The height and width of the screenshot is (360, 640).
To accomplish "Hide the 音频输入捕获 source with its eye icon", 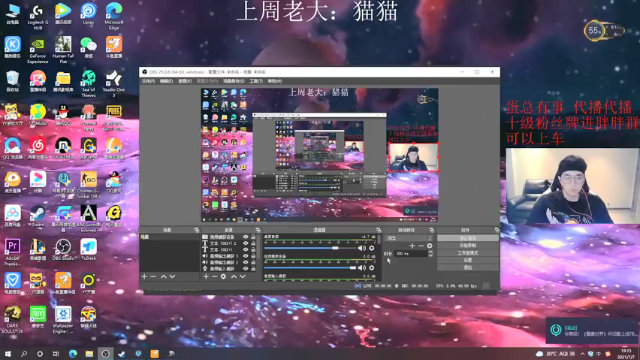I will click(245, 269).
